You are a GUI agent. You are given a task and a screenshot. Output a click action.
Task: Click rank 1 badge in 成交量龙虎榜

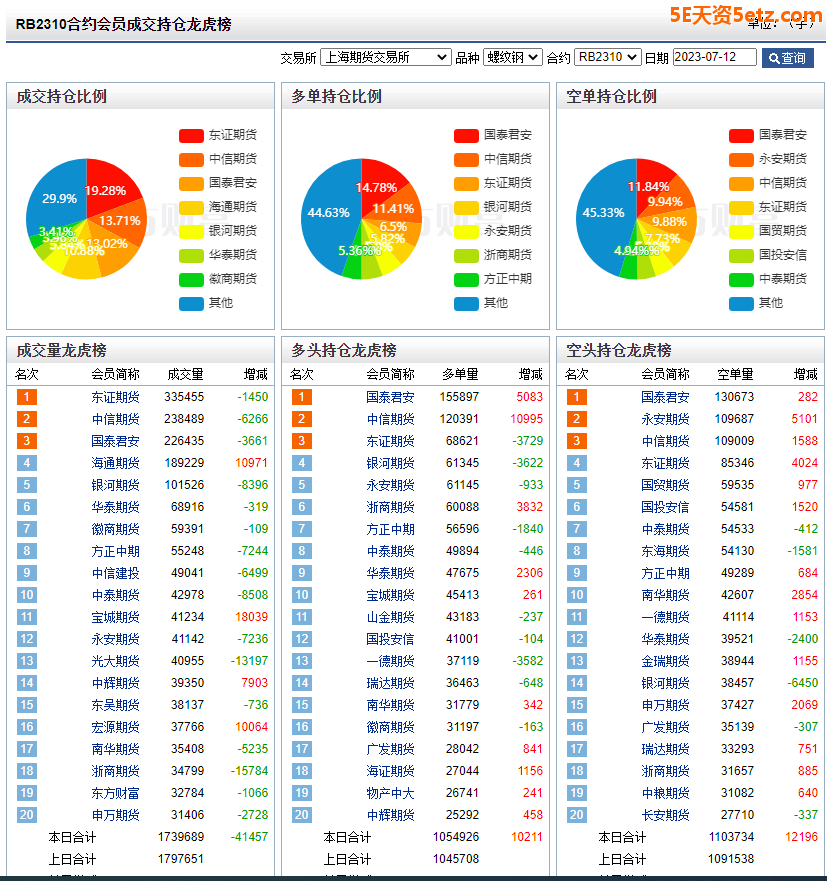point(26,397)
